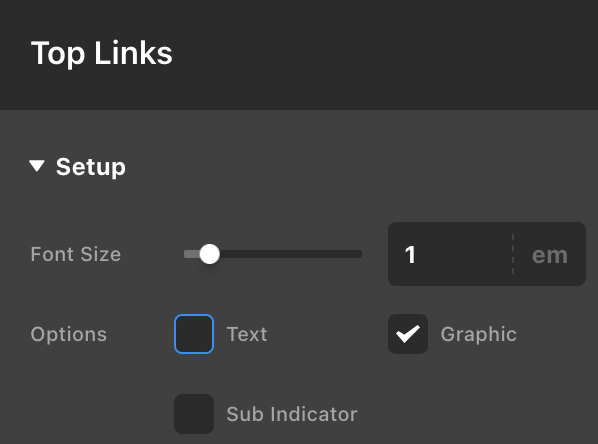
Task: Enable the Text option checkbox
Action: click(194, 334)
